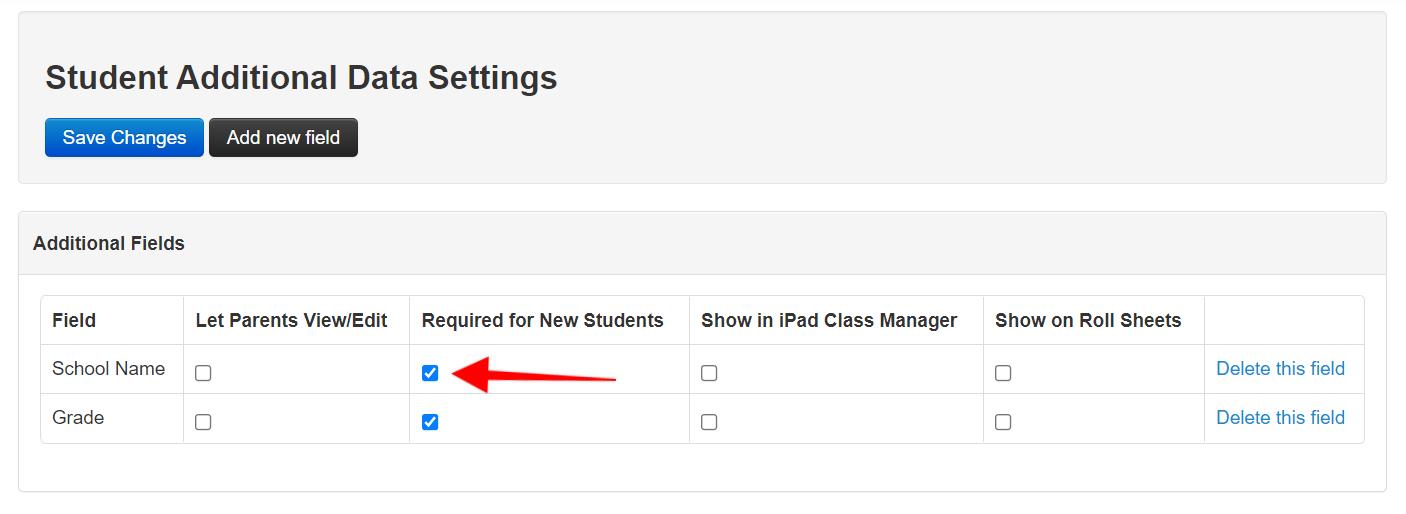Click the Let Parents View/Edit column header
1406x514 pixels.
pyautogui.click(x=291, y=320)
